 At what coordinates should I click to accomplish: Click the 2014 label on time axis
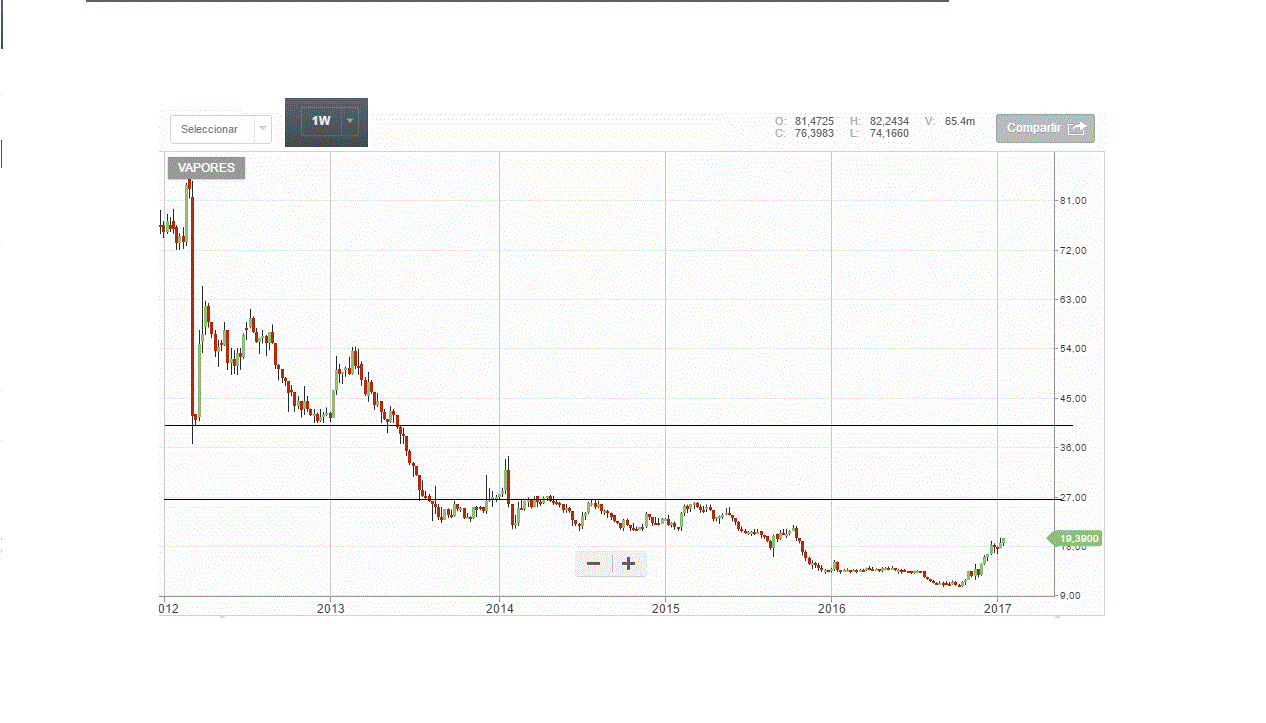point(500,607)
